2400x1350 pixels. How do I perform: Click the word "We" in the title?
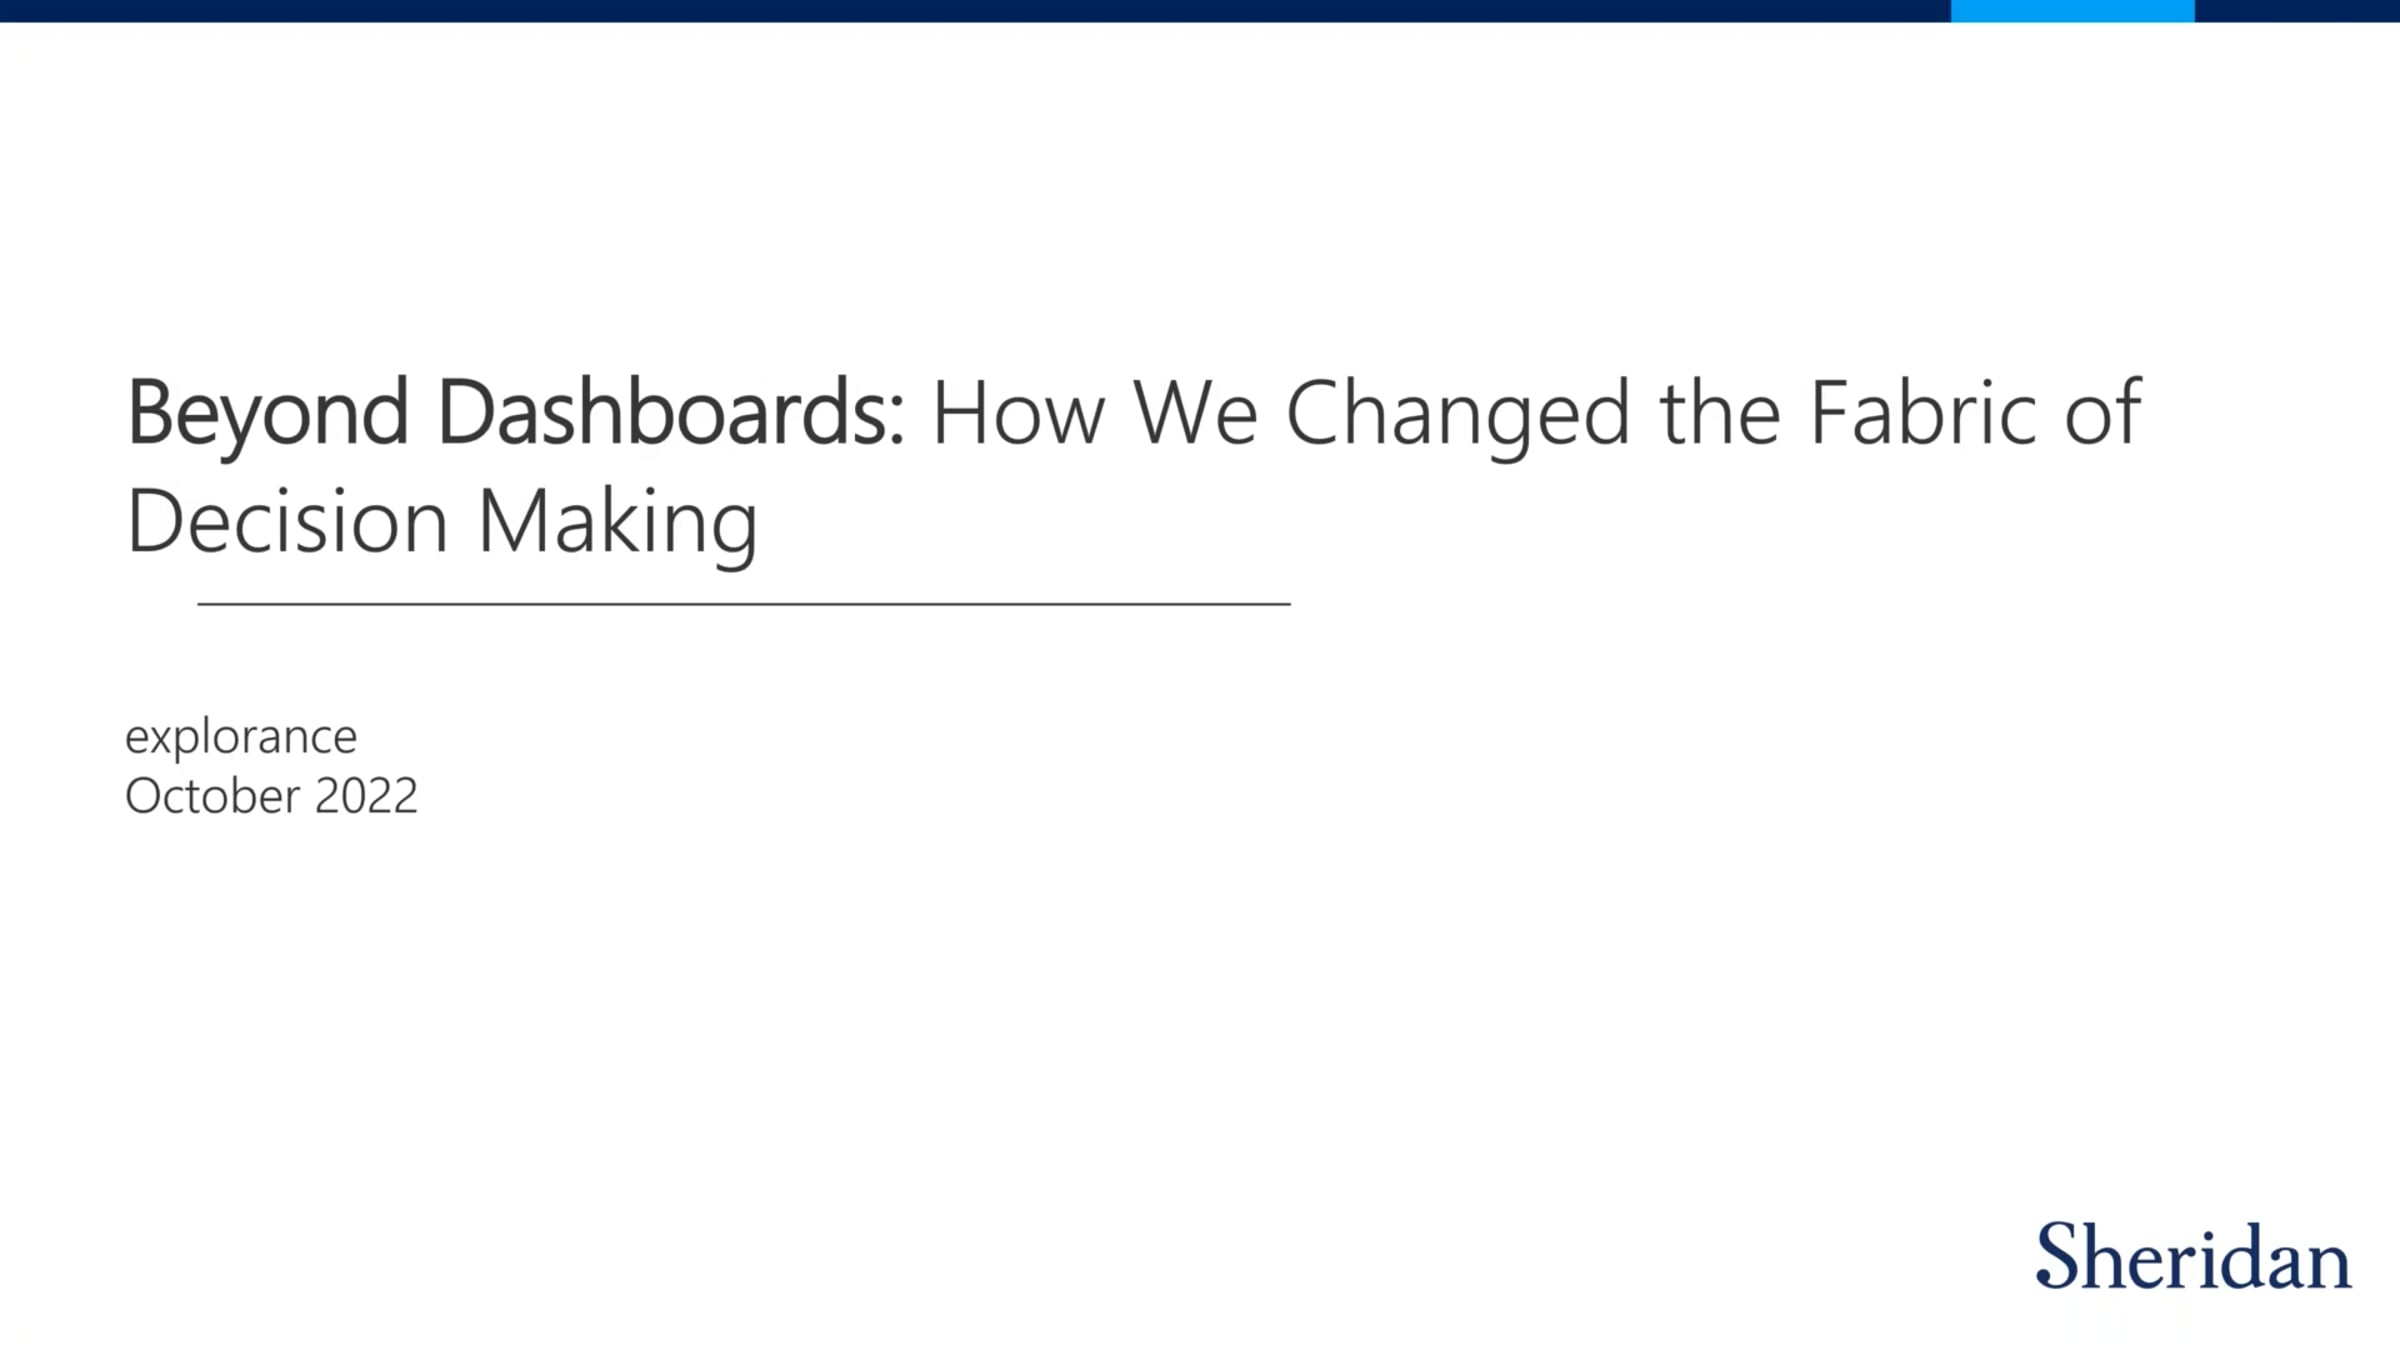[1195, 414]
